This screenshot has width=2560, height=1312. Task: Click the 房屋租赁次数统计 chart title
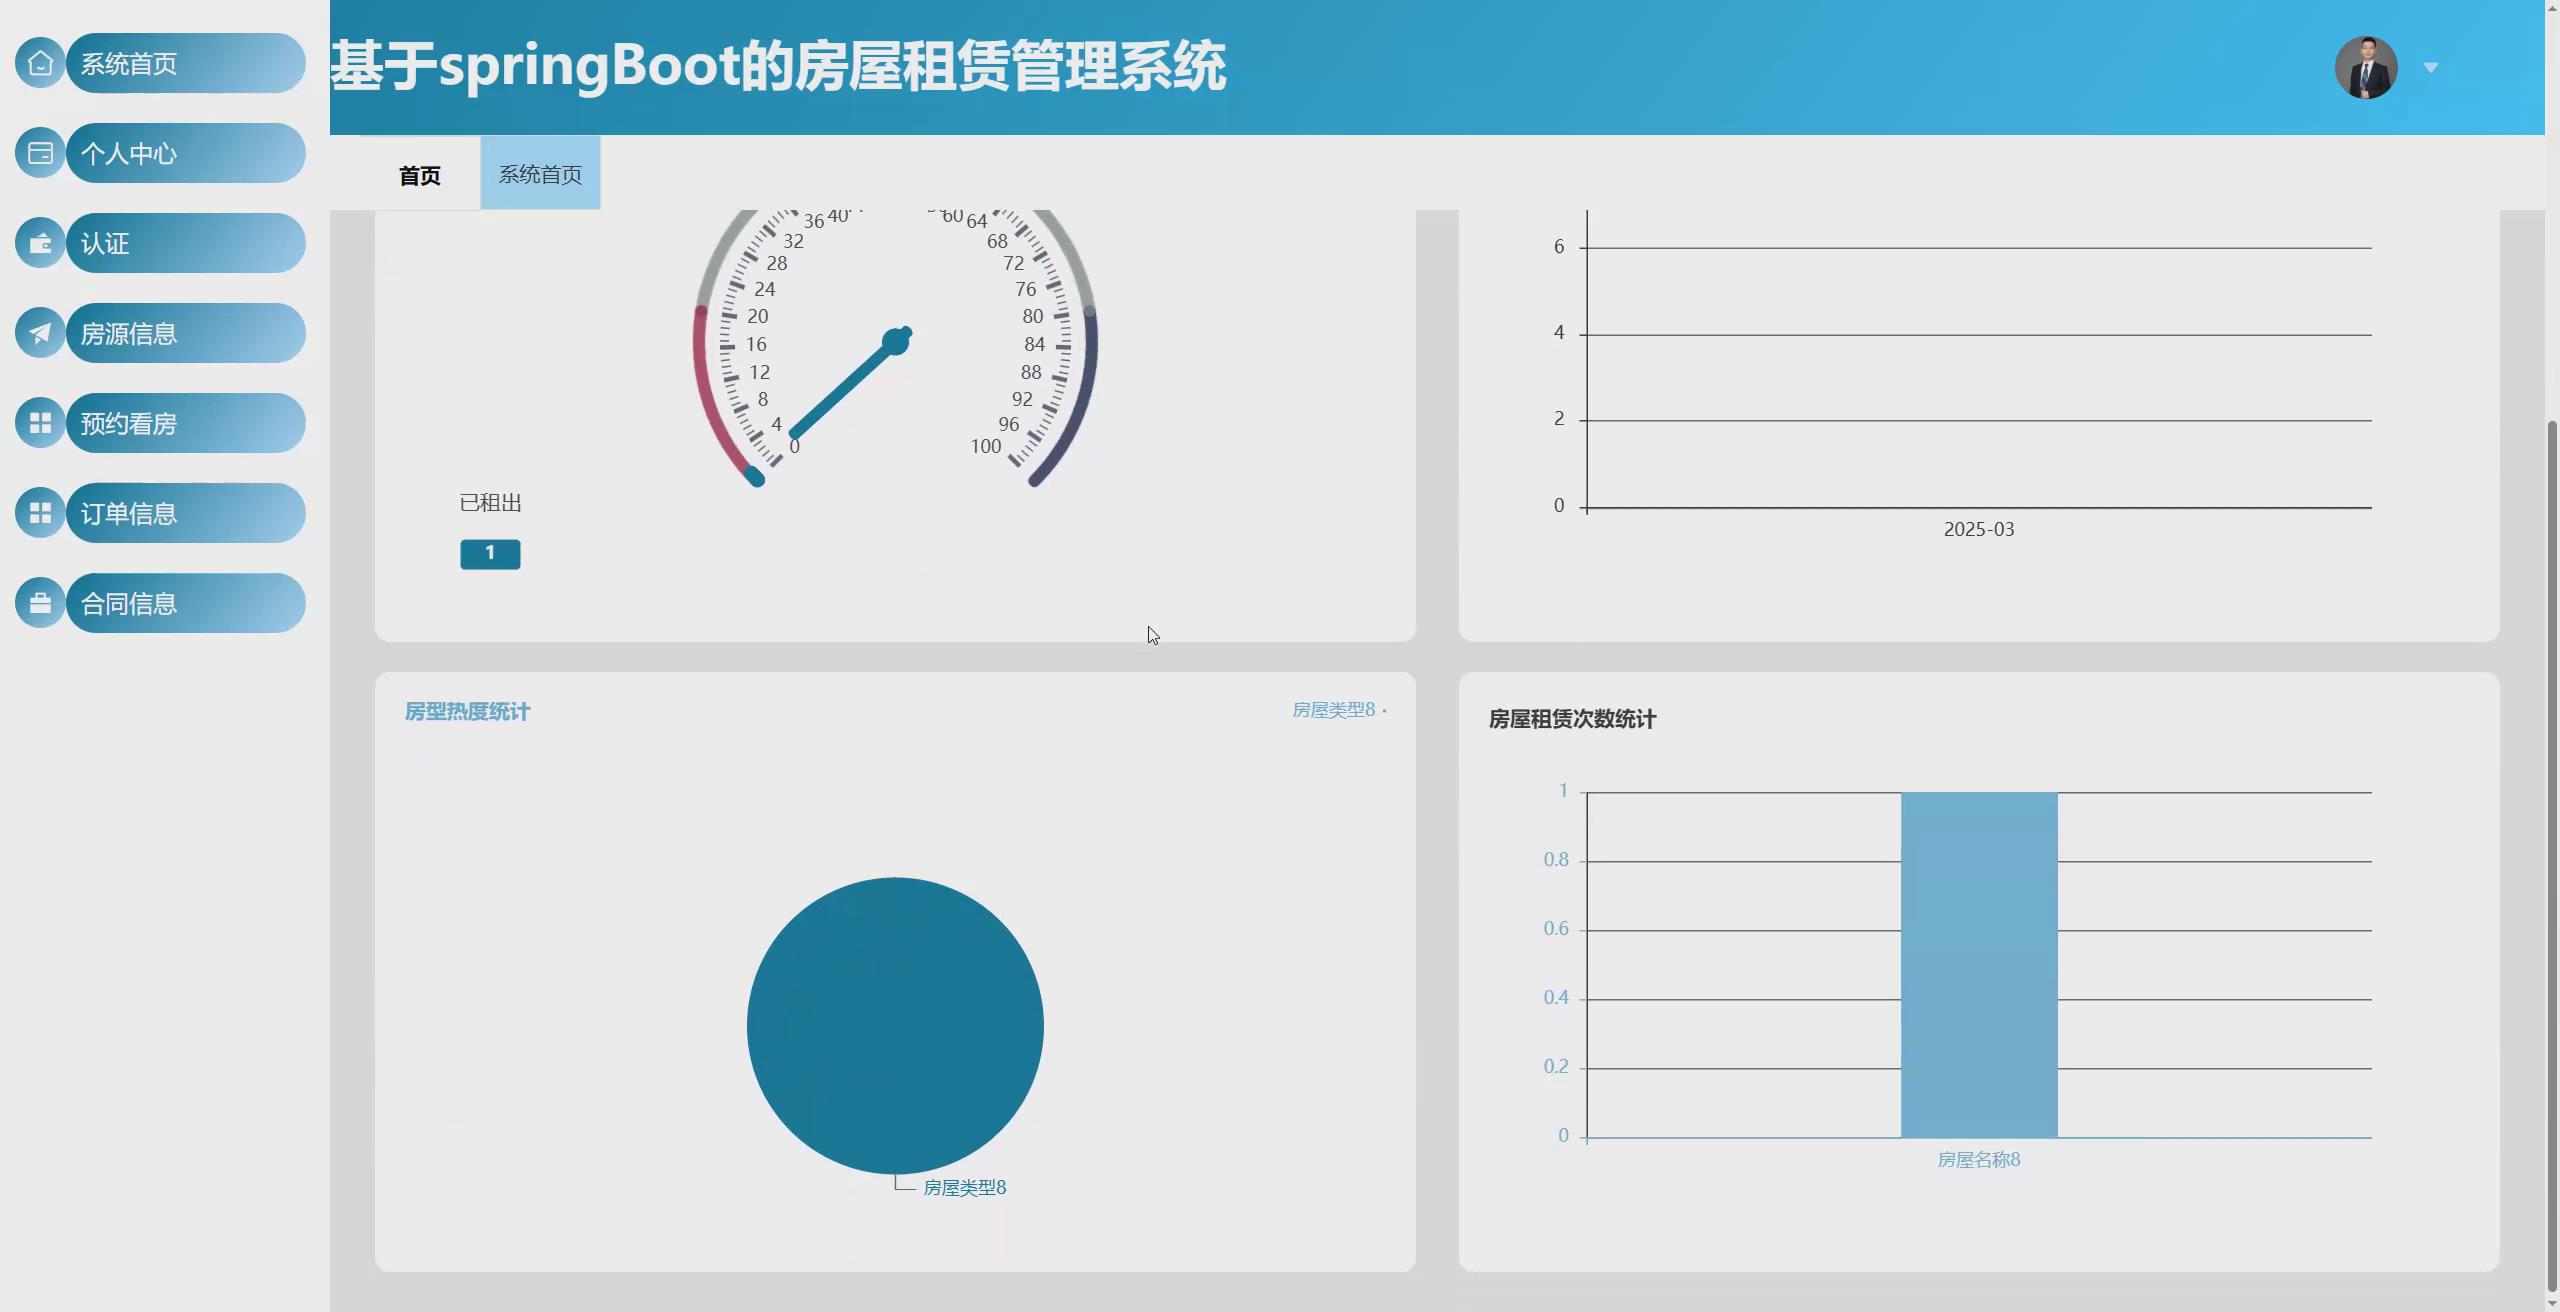point(1572,719)
